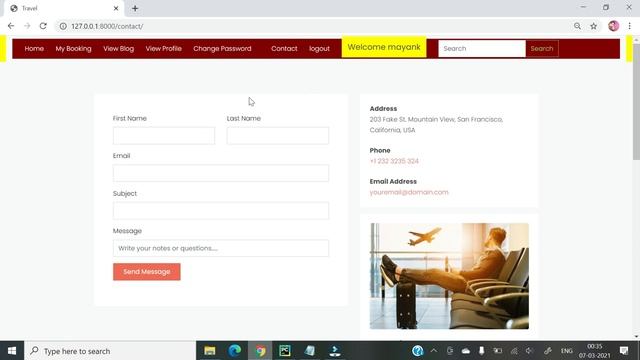The height and width of the screenshot is (360, 640).
Task: Click the browser forward arrow
Action: 27,26
